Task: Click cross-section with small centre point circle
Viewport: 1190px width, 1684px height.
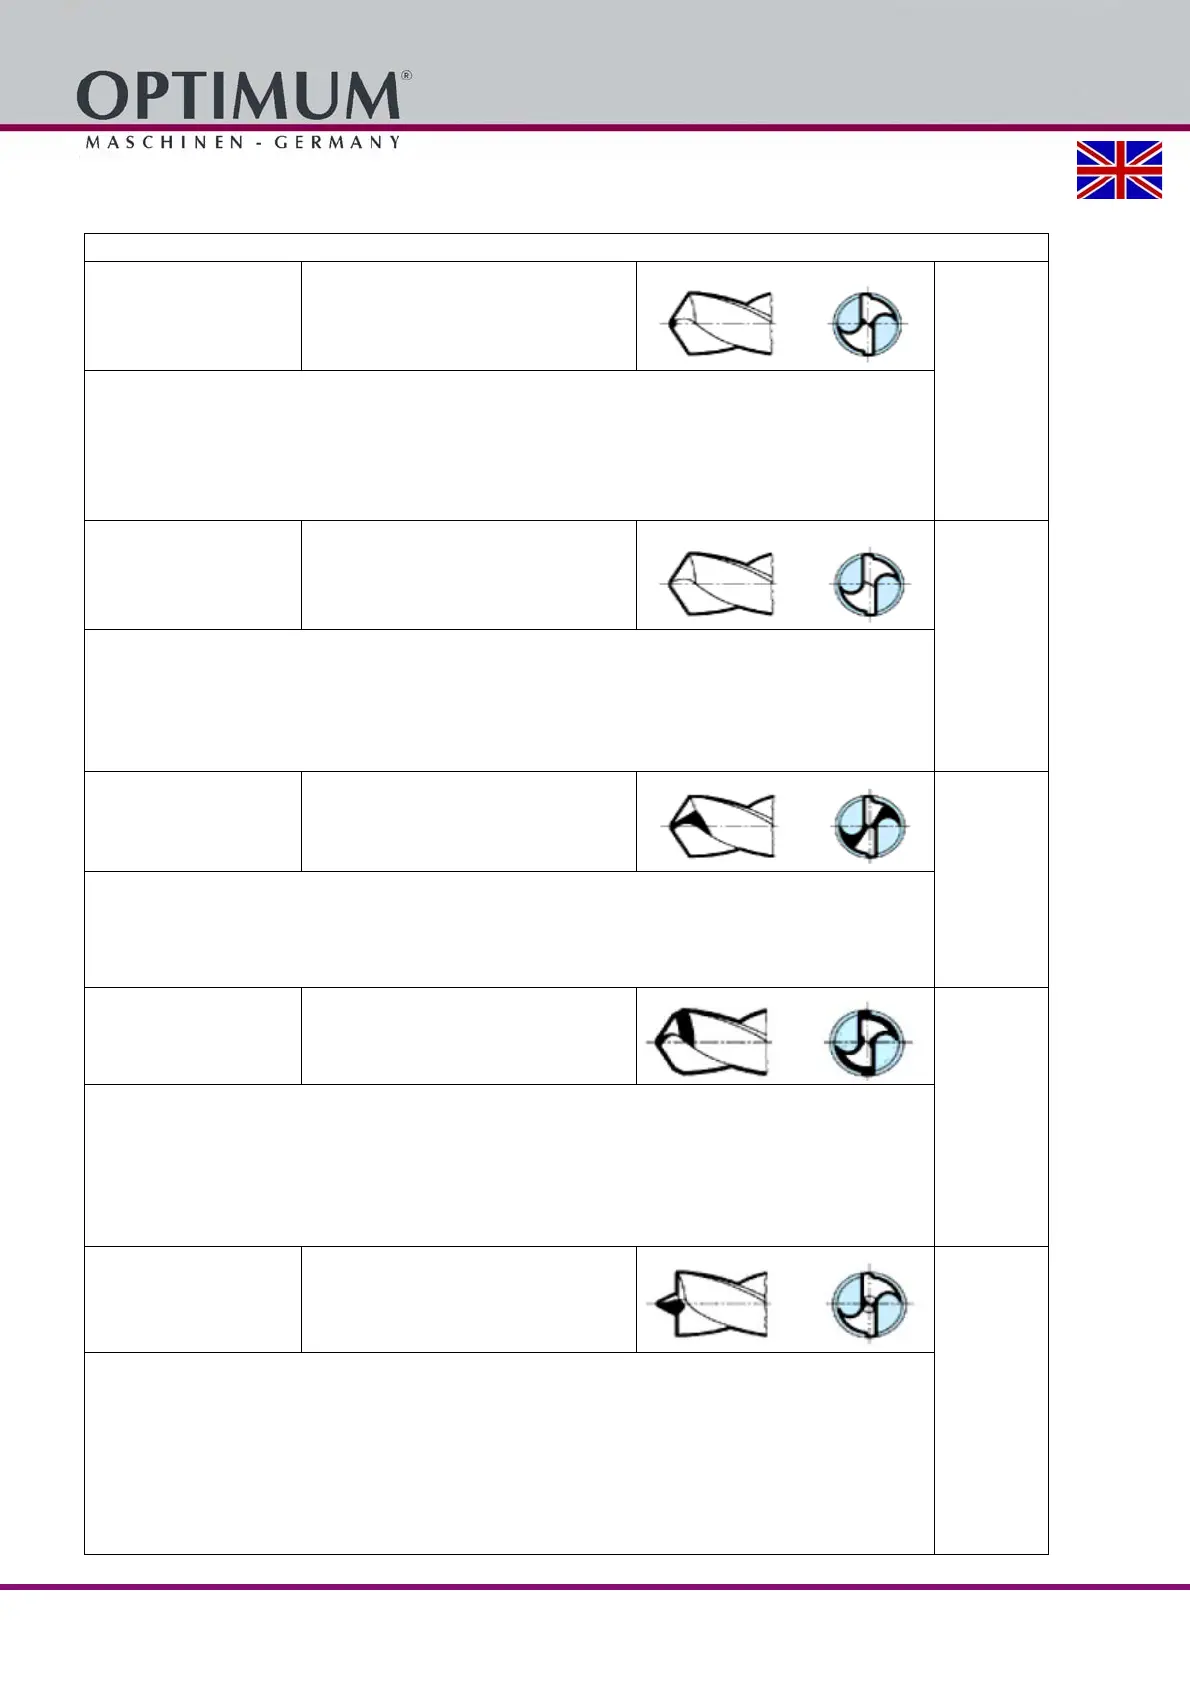Action: coord(868,1304)
